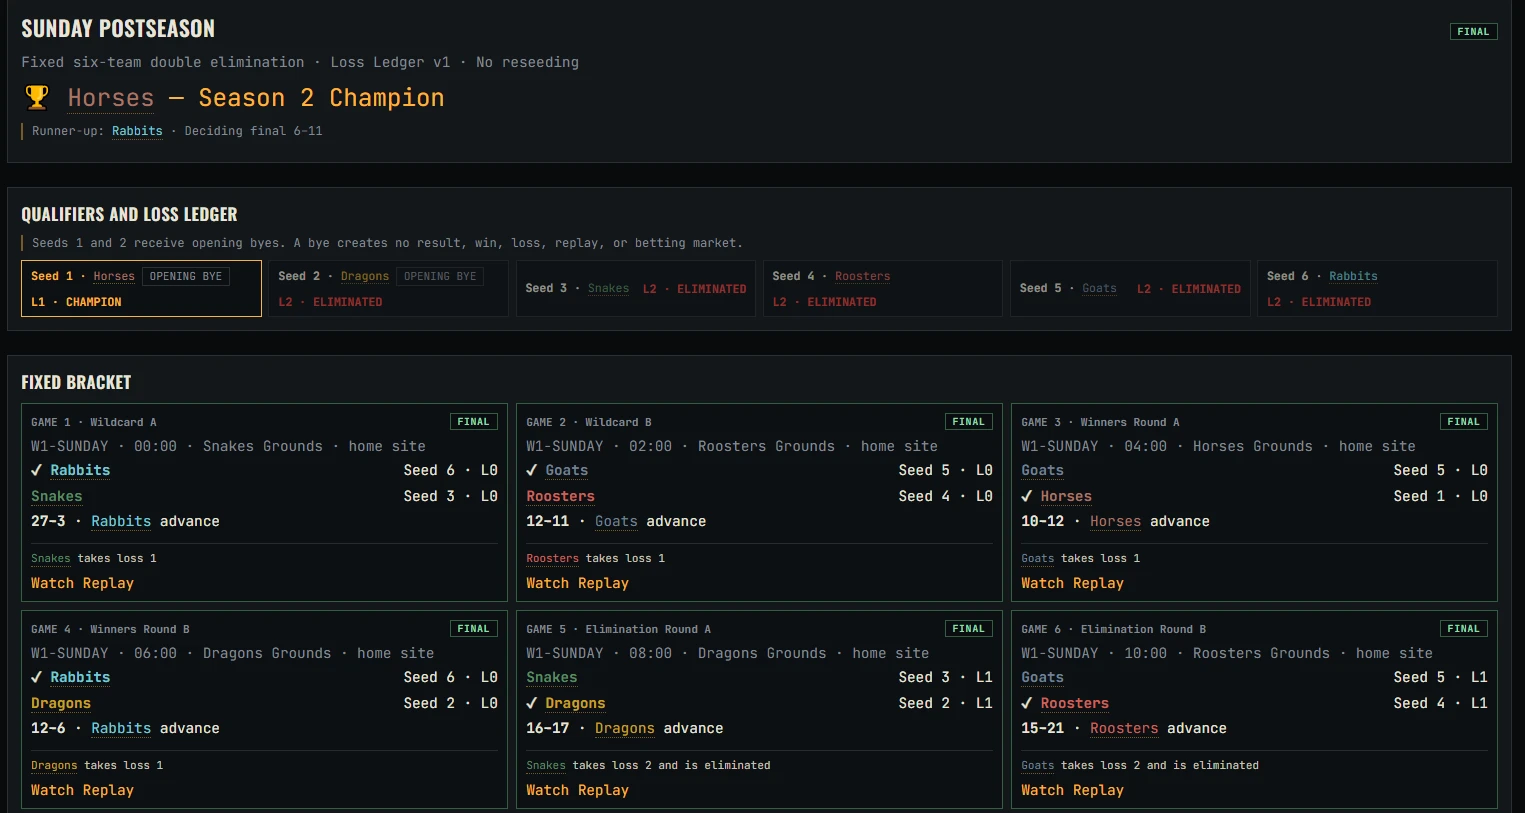Click the FINAL badge on Game 1

pos(473,422)
